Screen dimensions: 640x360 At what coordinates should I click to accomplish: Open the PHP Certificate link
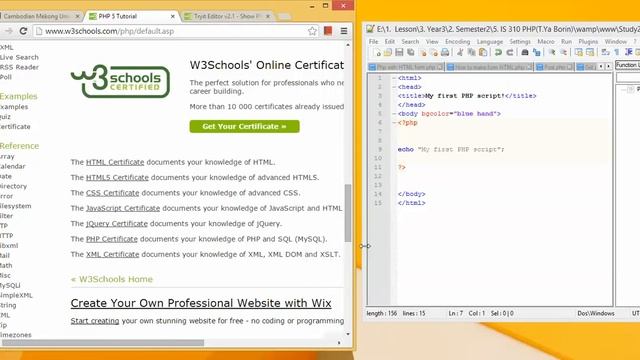(x=111, y=239)
